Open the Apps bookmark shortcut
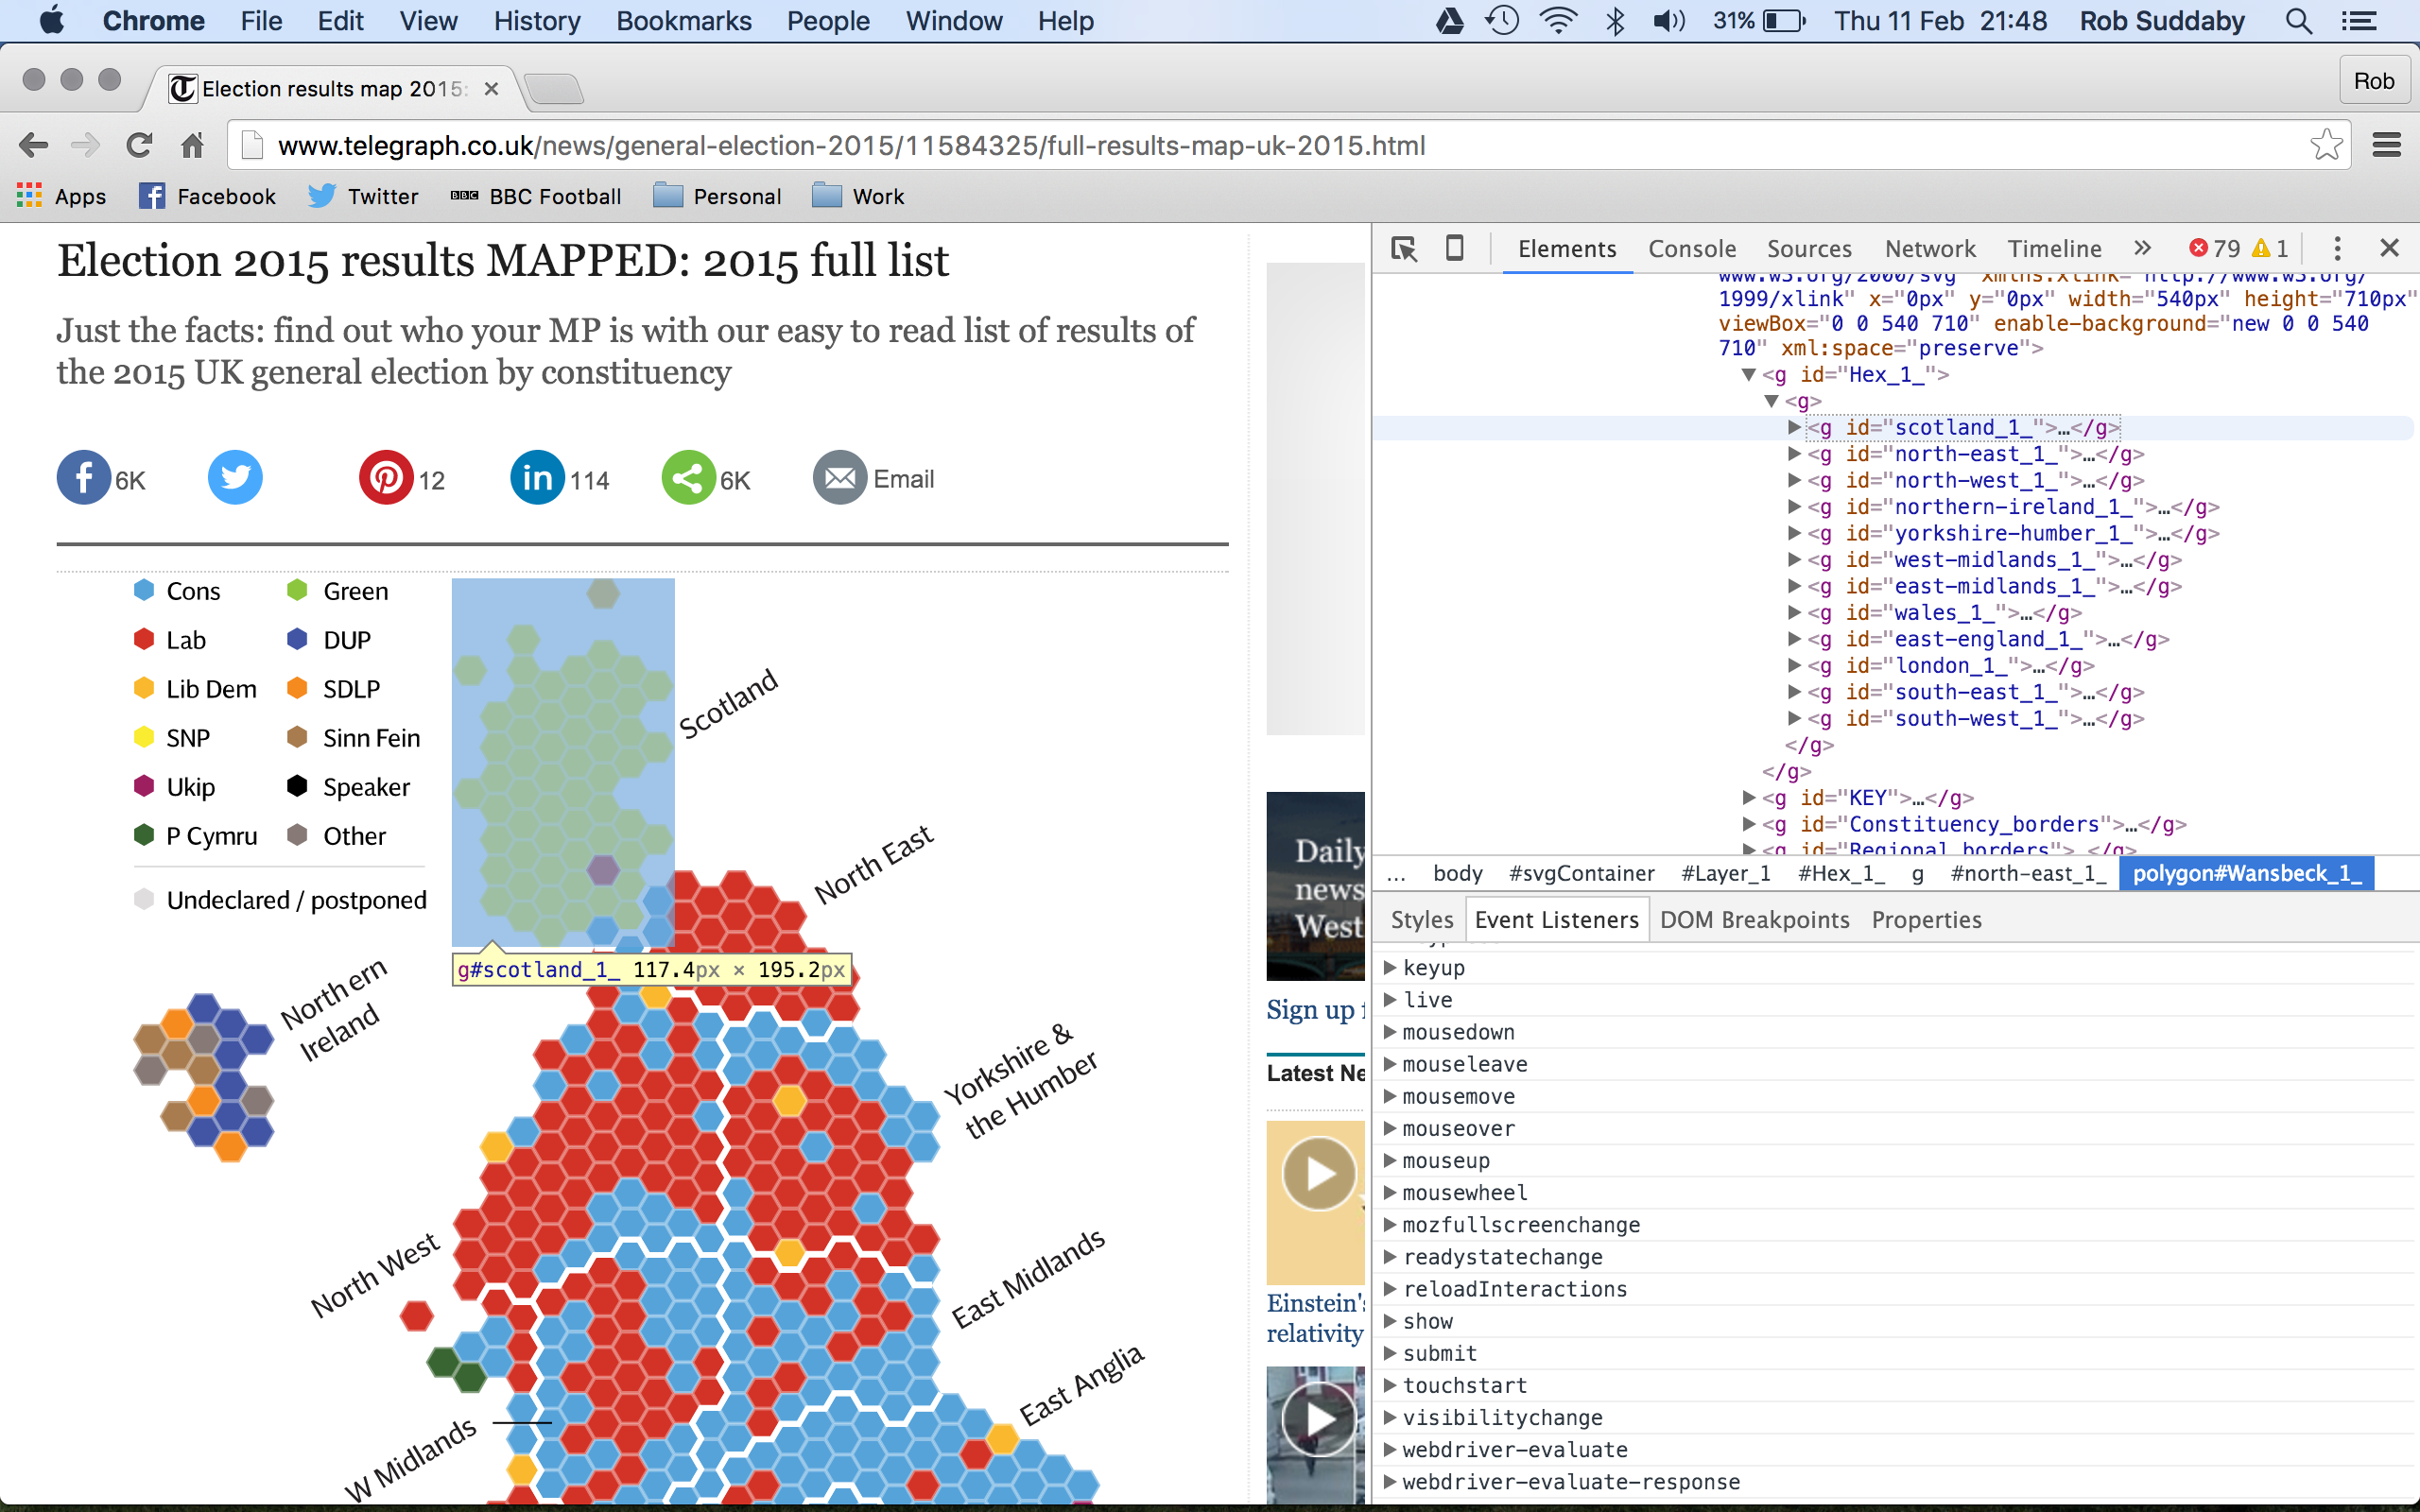Screen dimensions: 2420x1512 pyautogui.click(x=62, y=196)
